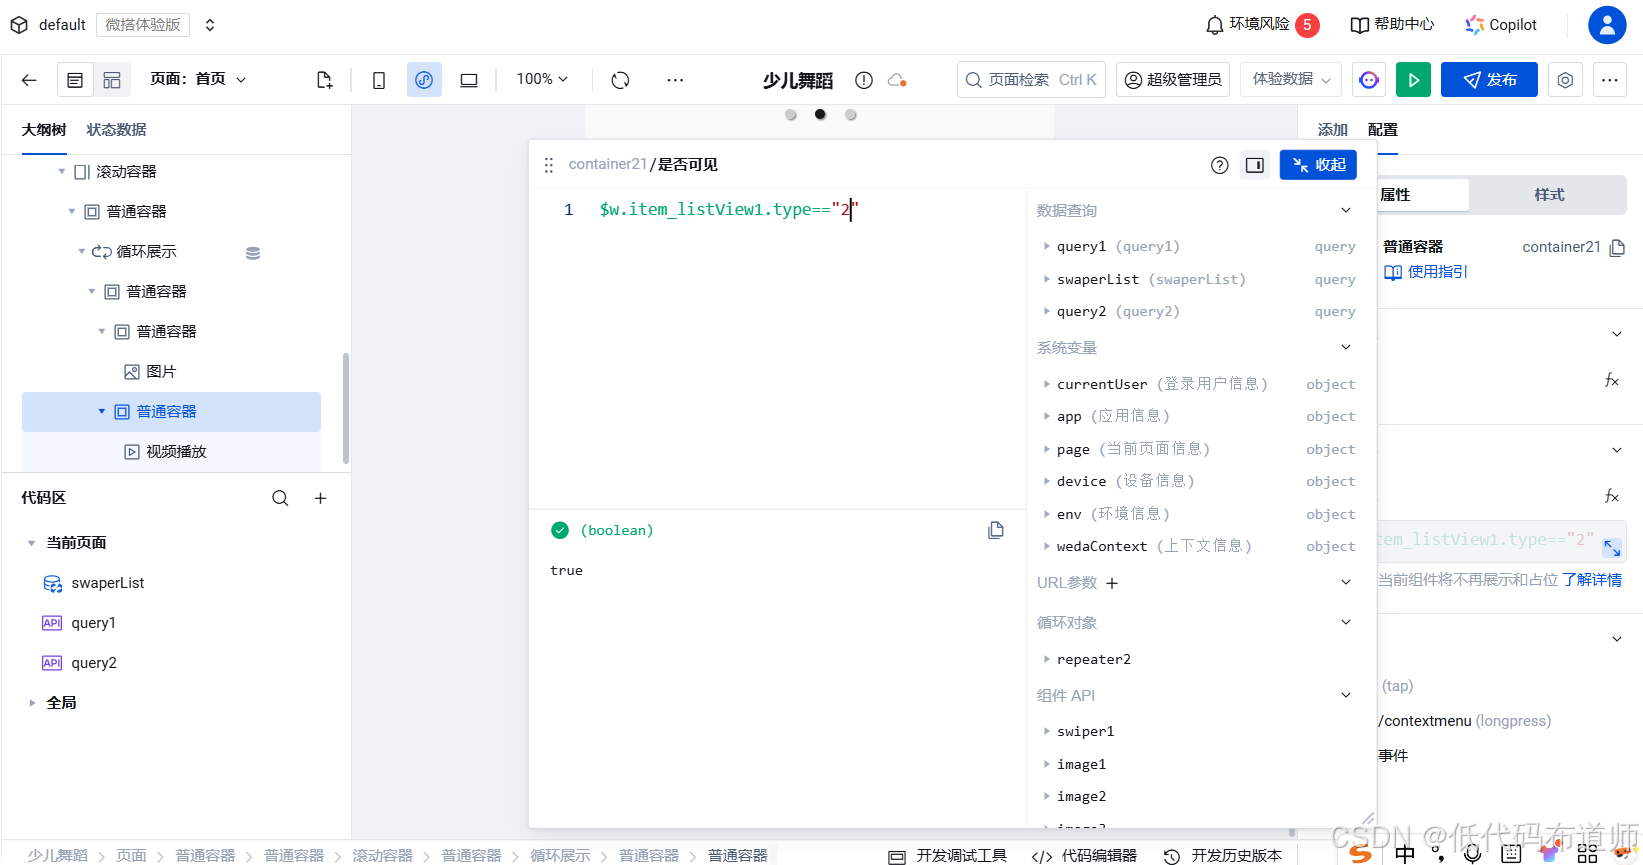Open the 100% zoom dropdown

(x=542, y=79)
